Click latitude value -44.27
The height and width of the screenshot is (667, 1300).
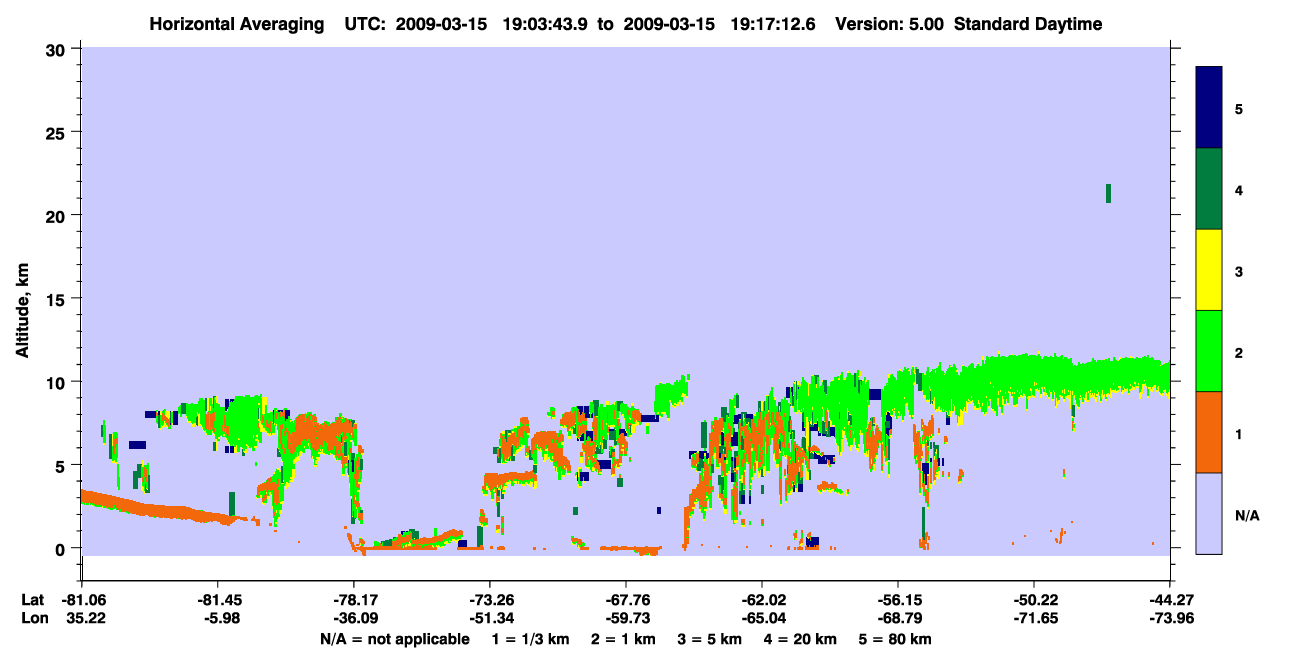[1169, 600]
